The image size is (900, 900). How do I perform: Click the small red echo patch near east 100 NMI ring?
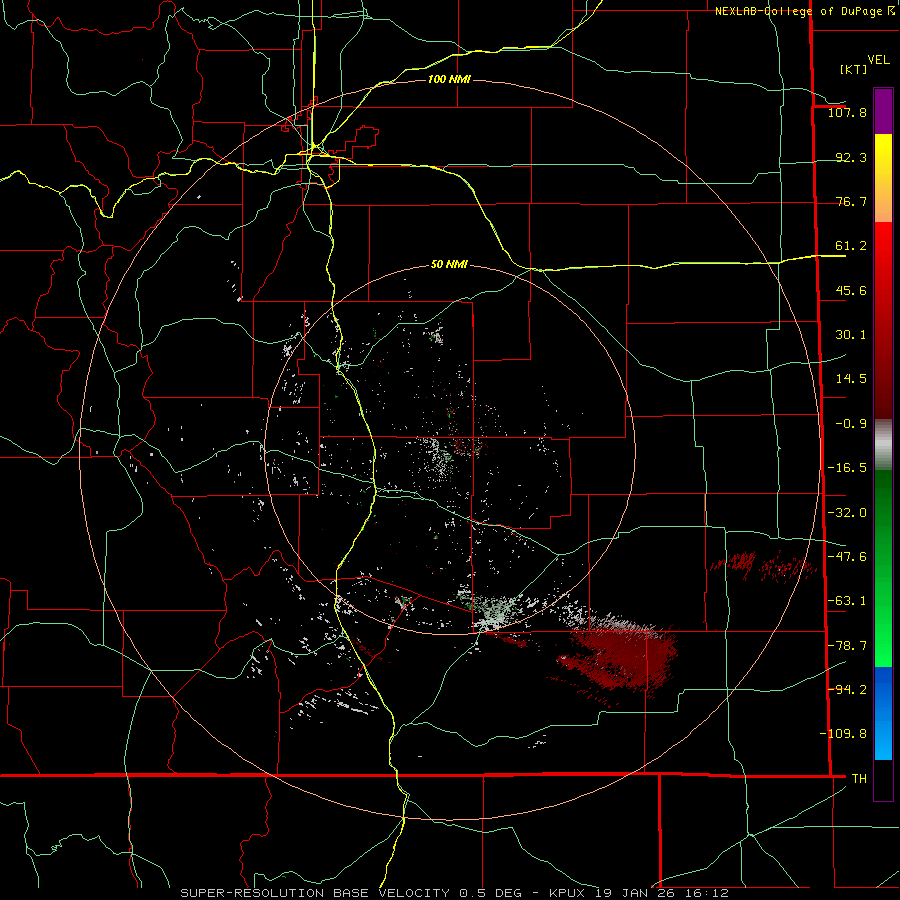tap(763, 565)
